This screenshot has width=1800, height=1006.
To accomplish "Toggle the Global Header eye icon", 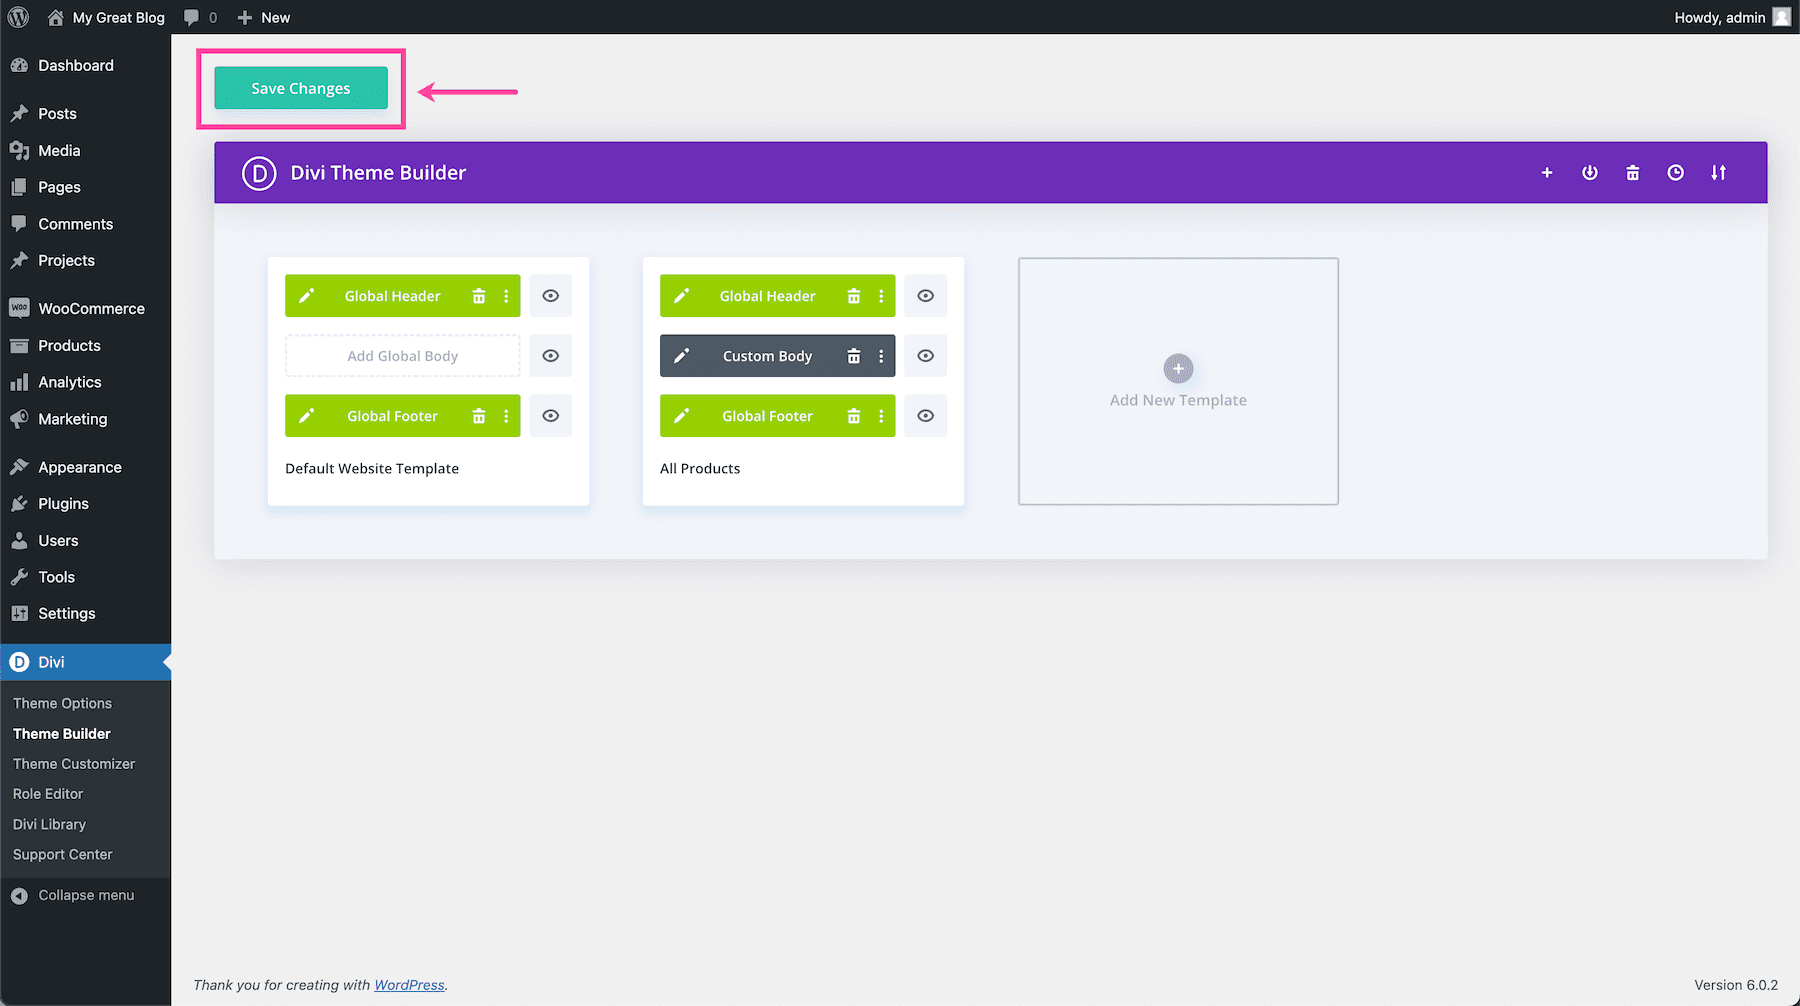I will pos(550,295).
